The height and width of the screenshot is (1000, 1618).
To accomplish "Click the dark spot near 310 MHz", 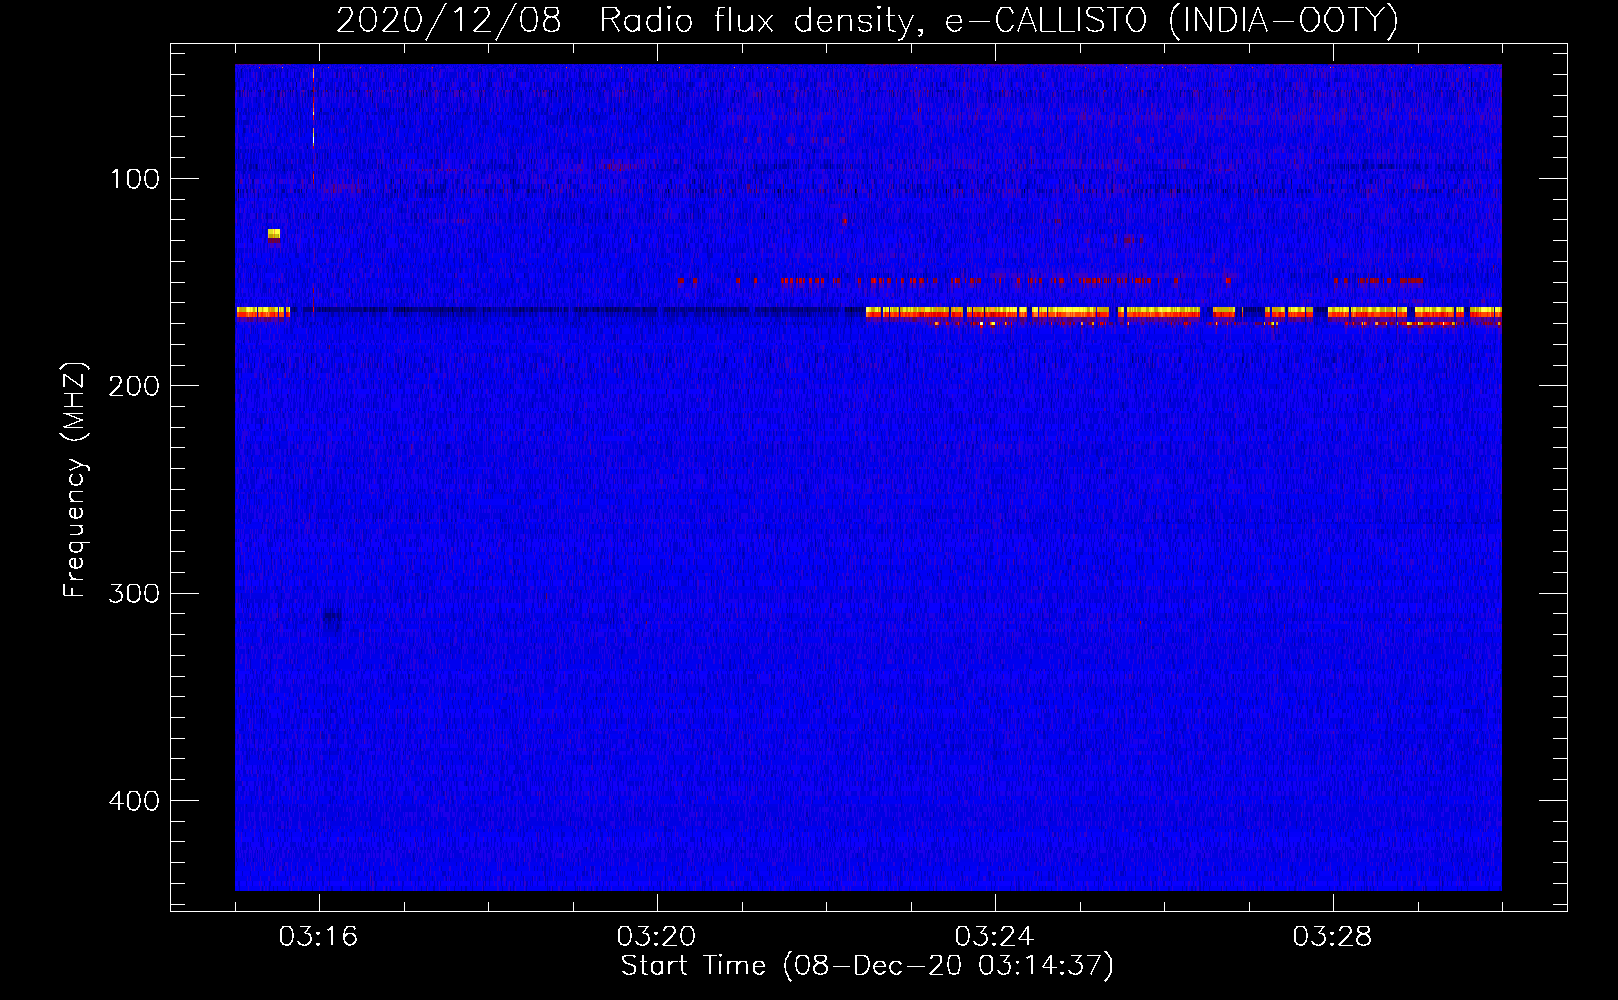I will 332,619.
